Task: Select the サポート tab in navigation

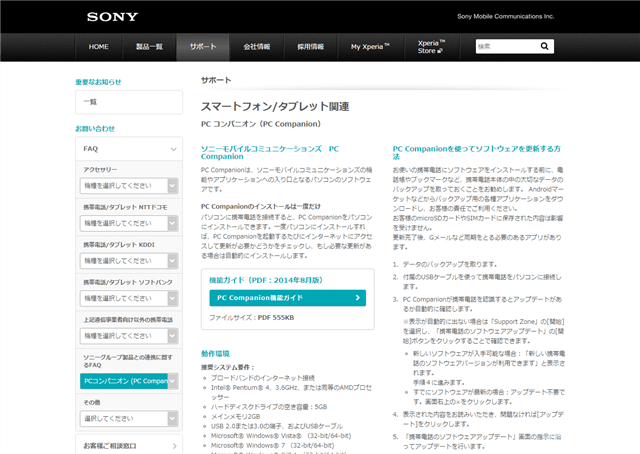Action: click(x=203, y=47)
